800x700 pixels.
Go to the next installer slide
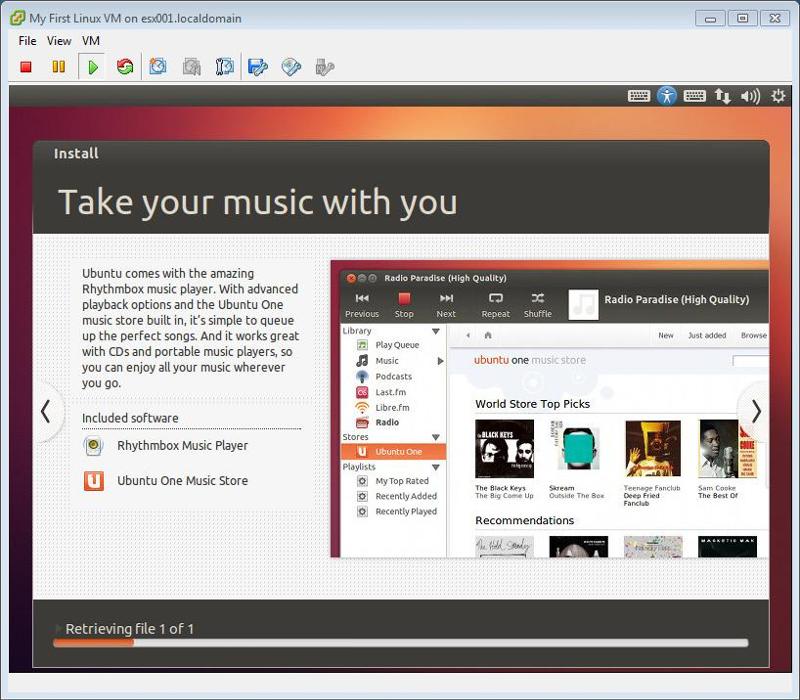[x=756, y=411]
